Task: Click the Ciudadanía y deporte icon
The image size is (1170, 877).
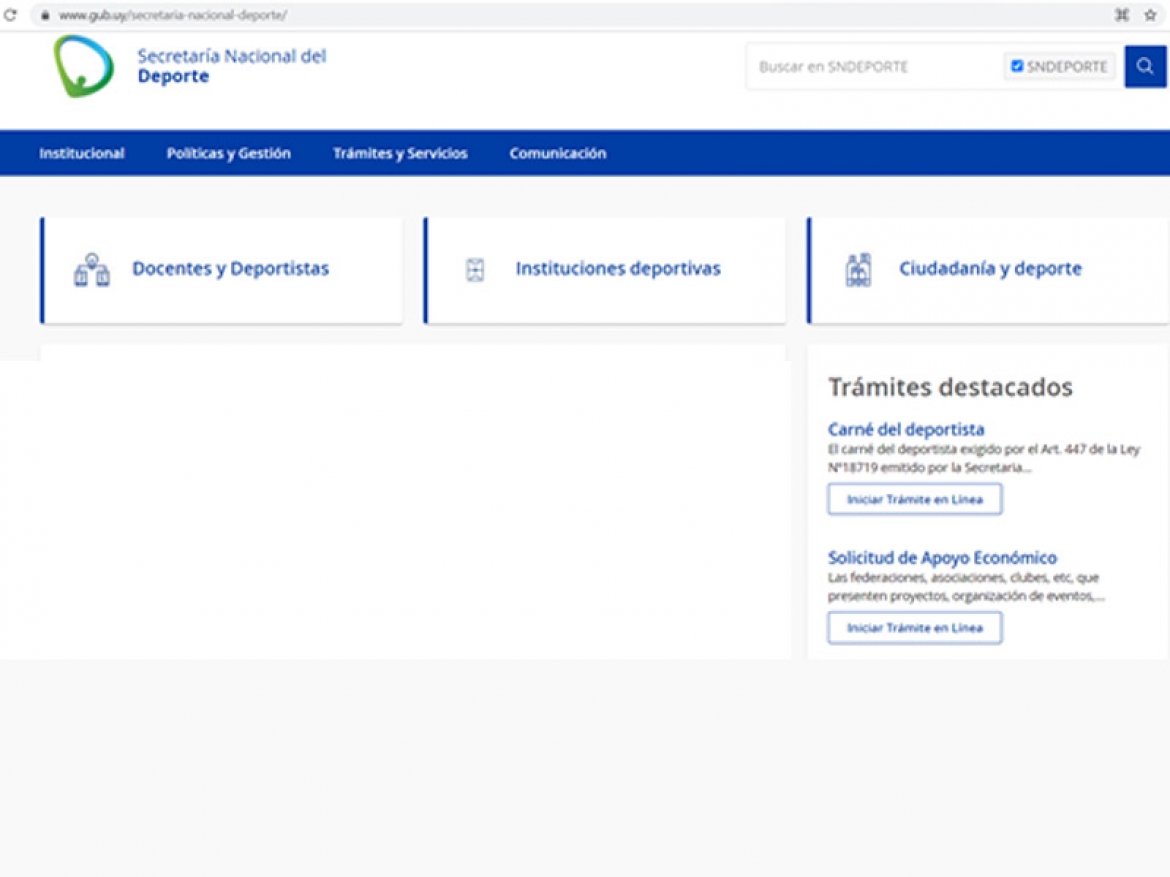Action: [x=858, y=270]
